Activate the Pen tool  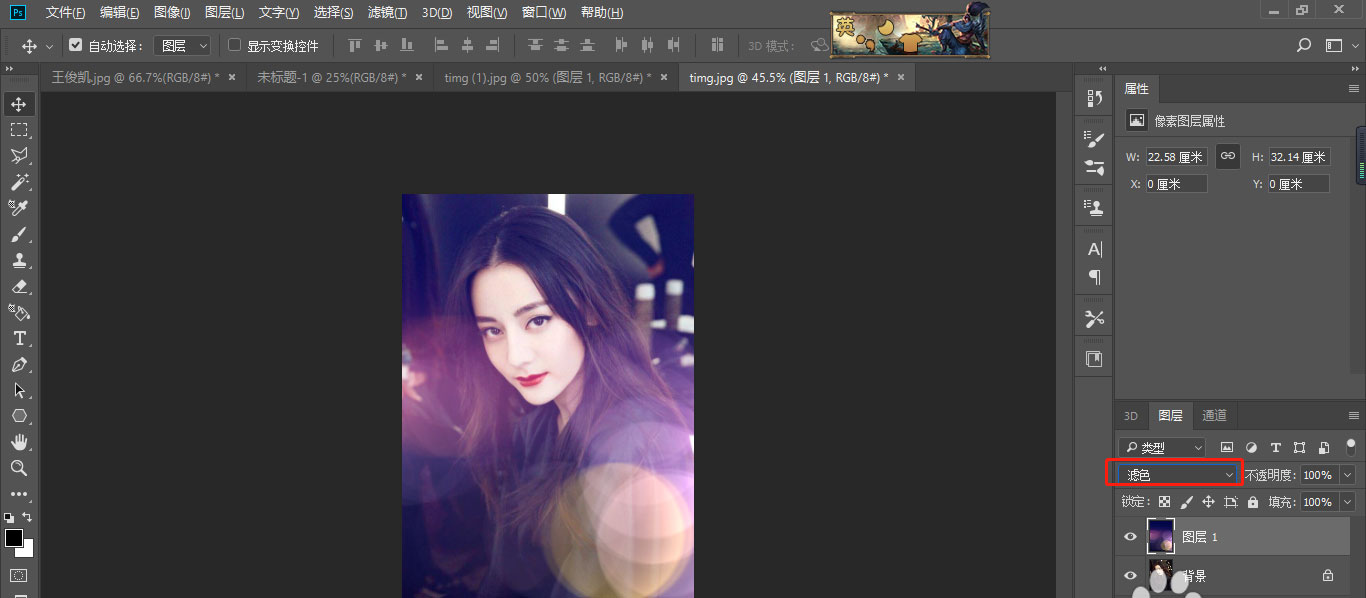click(19, 365)
